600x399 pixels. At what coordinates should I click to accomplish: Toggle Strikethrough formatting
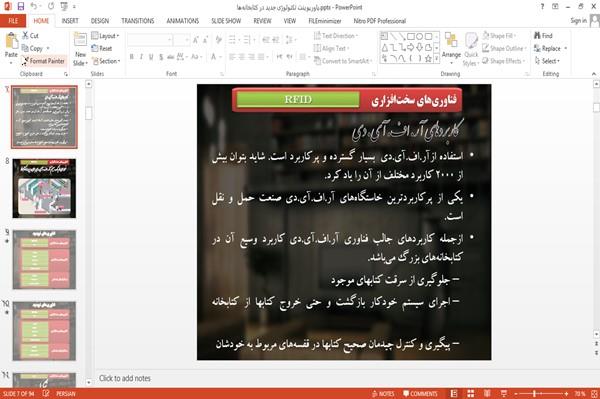171,57
